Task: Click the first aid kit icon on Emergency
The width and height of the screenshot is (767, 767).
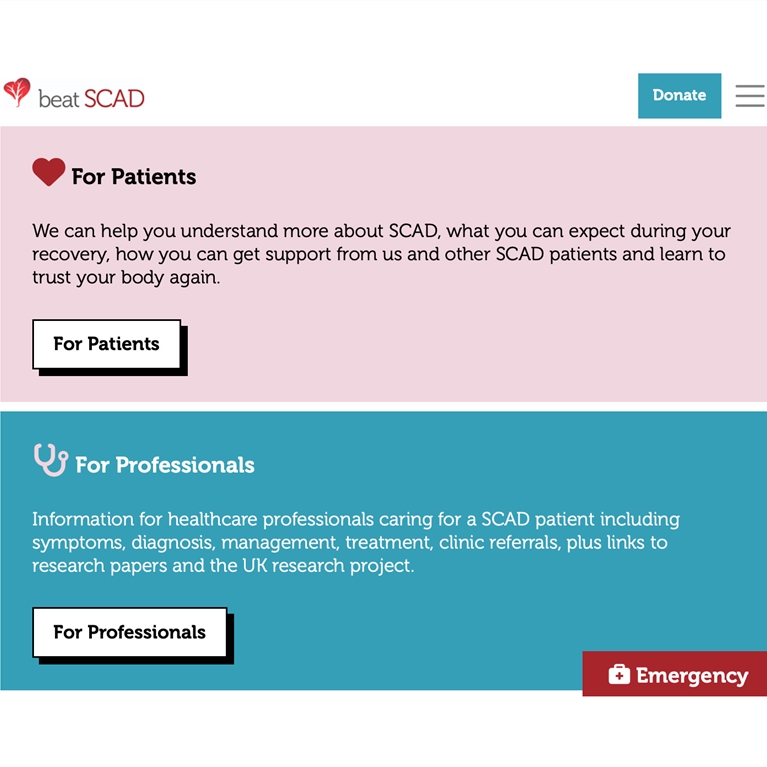Action: [619, 675]
